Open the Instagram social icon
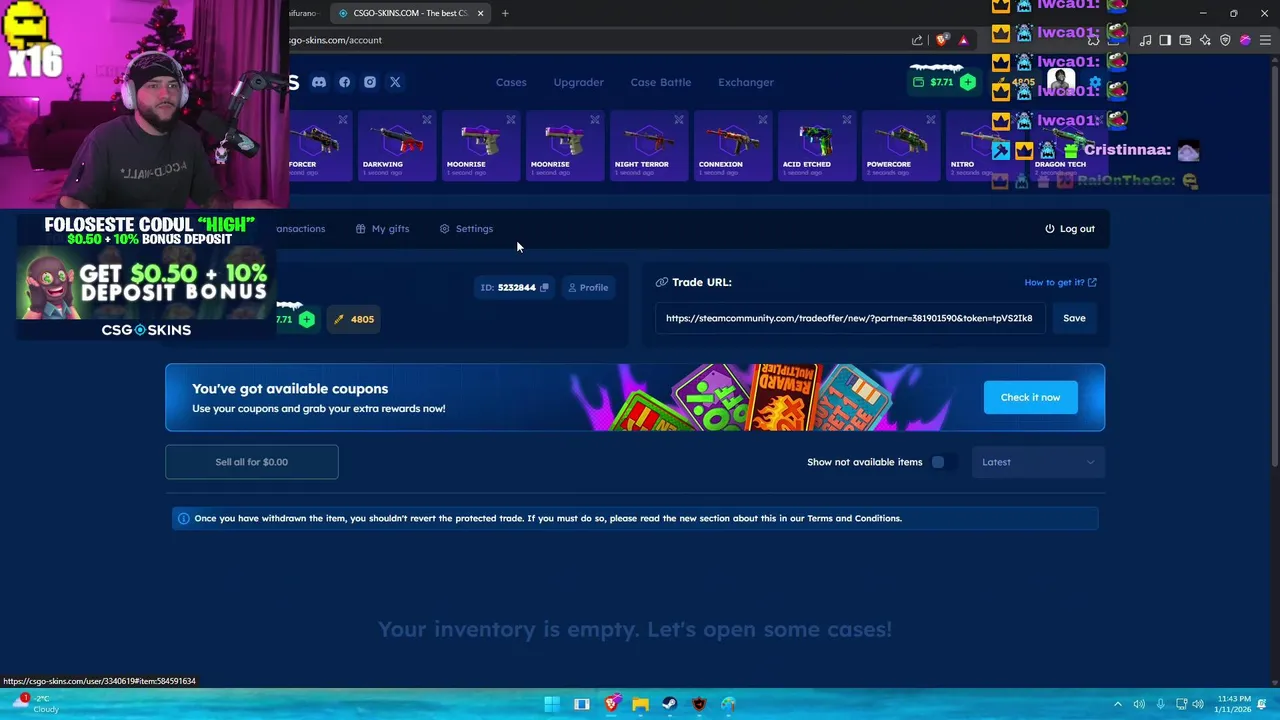 [370, 82]
